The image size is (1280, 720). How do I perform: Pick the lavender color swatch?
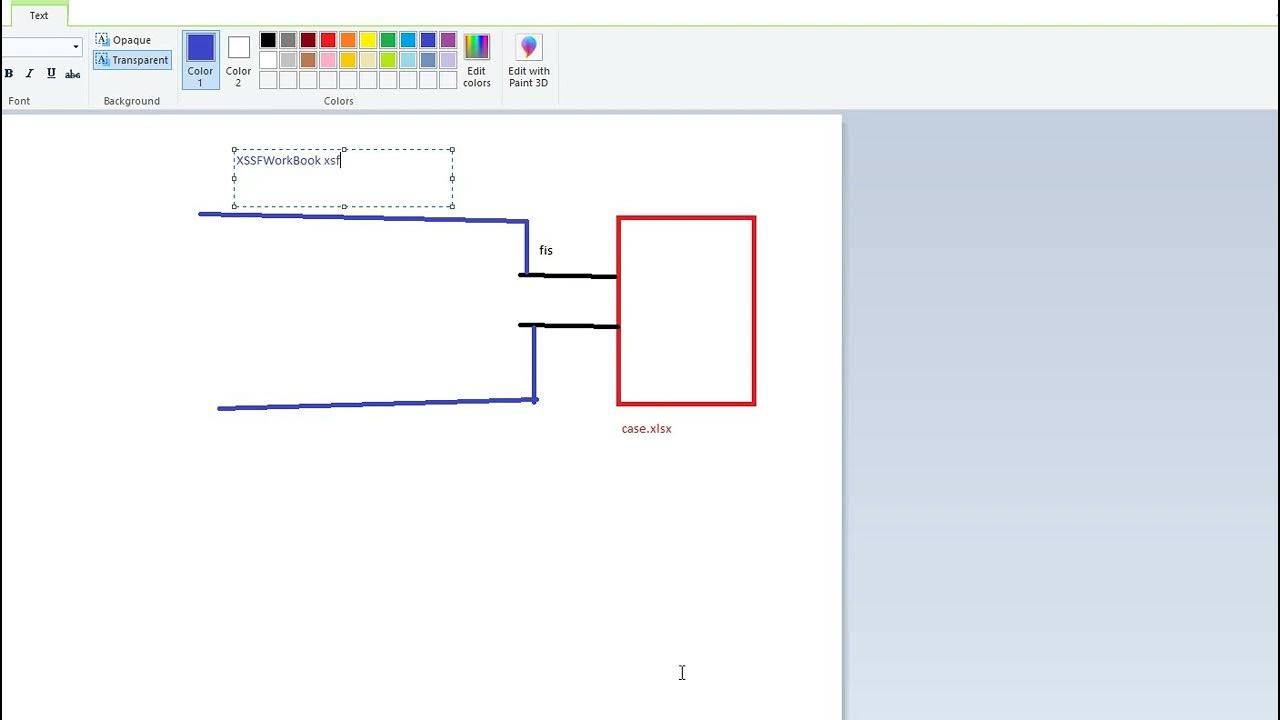pos(448,60)
